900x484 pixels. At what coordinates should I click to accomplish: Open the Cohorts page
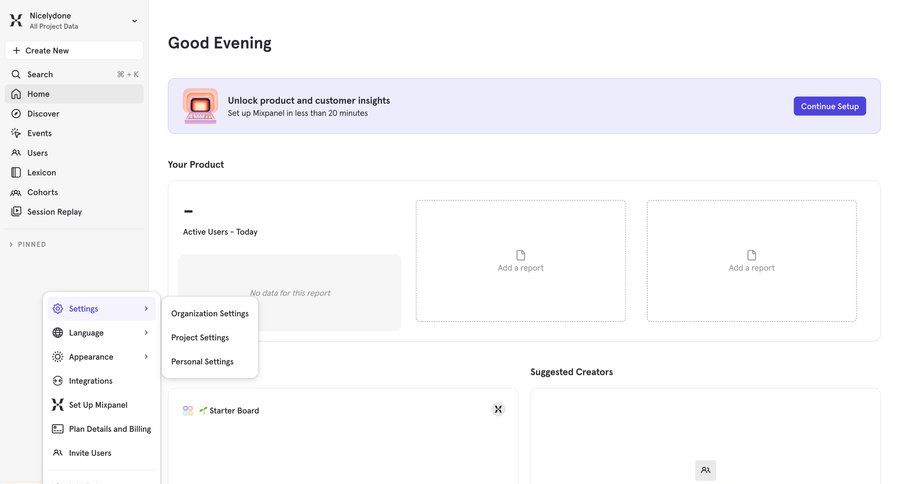click(74, 192)
